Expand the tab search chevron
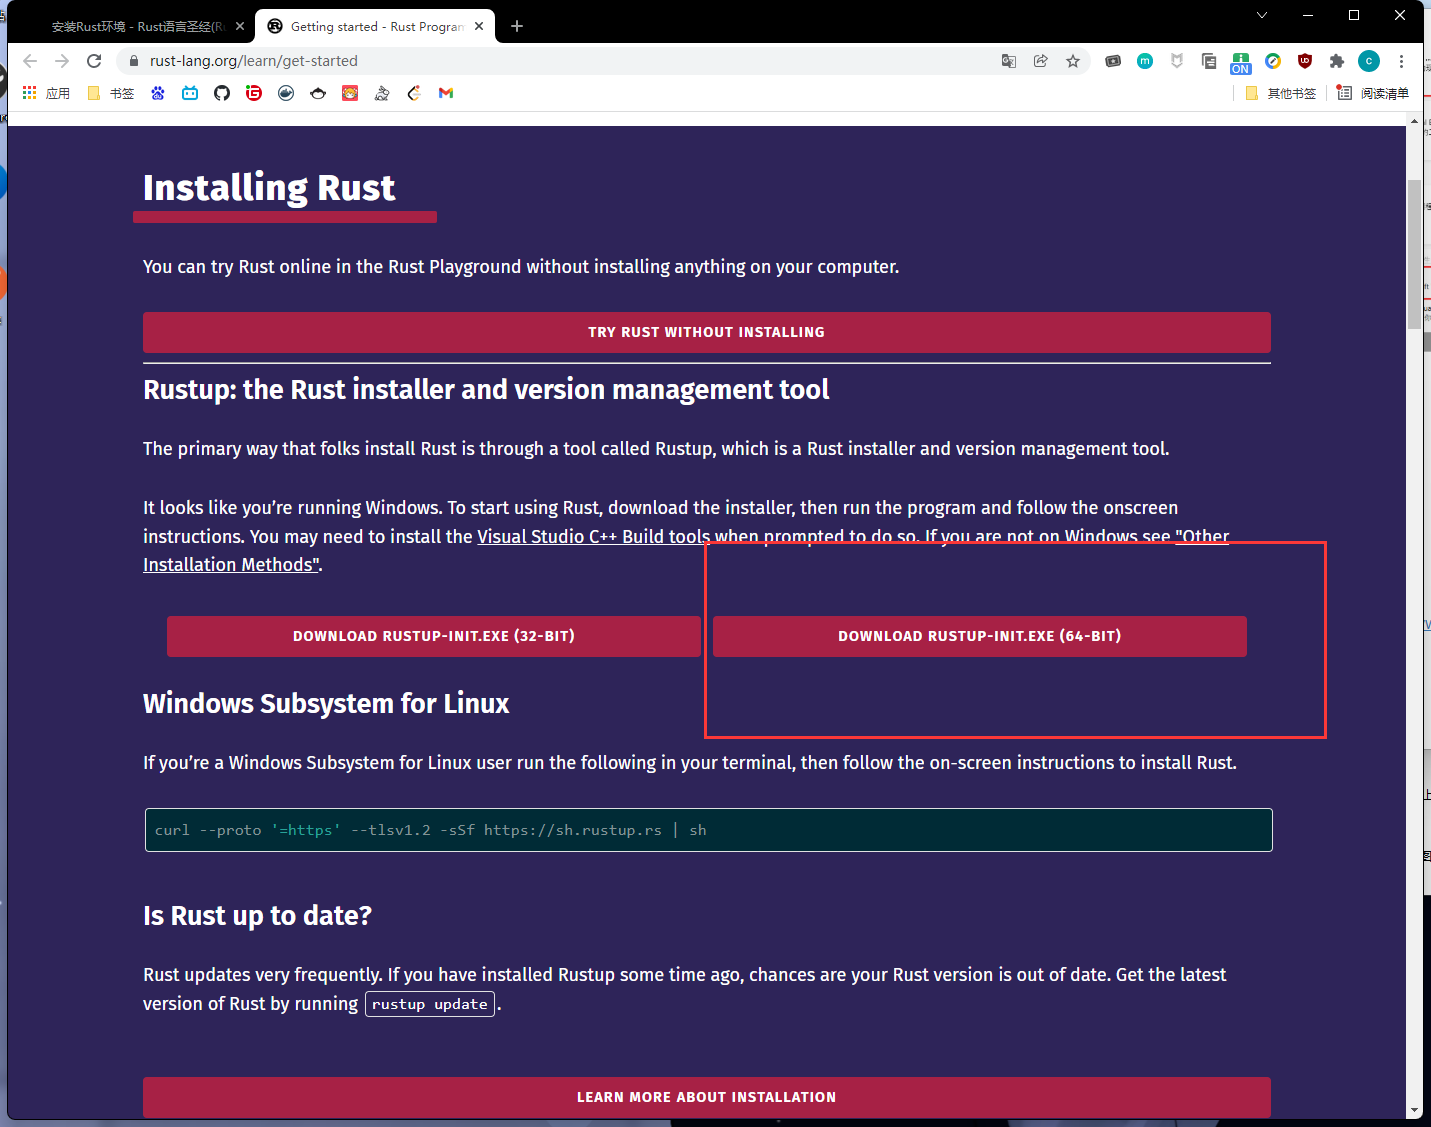The width and height of the screenshot is (1431, 1127). pos(1262,15)
